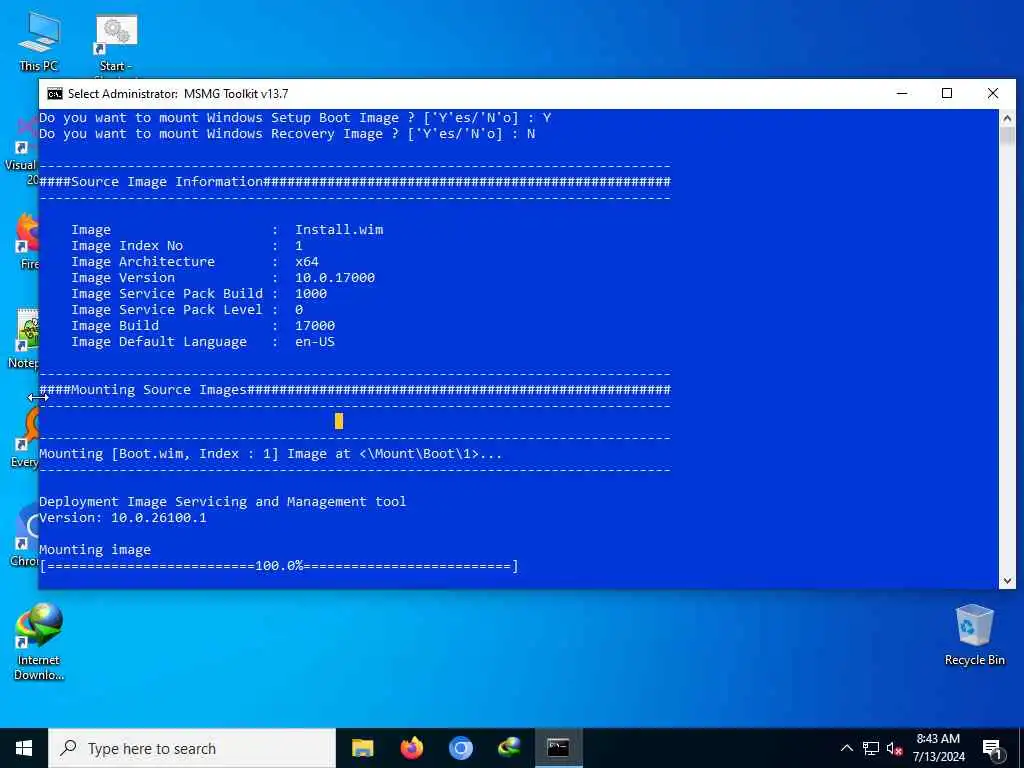Launch Firefox from the taskbar
Viewport: 1024px width, 768px height.
point(411,748)
